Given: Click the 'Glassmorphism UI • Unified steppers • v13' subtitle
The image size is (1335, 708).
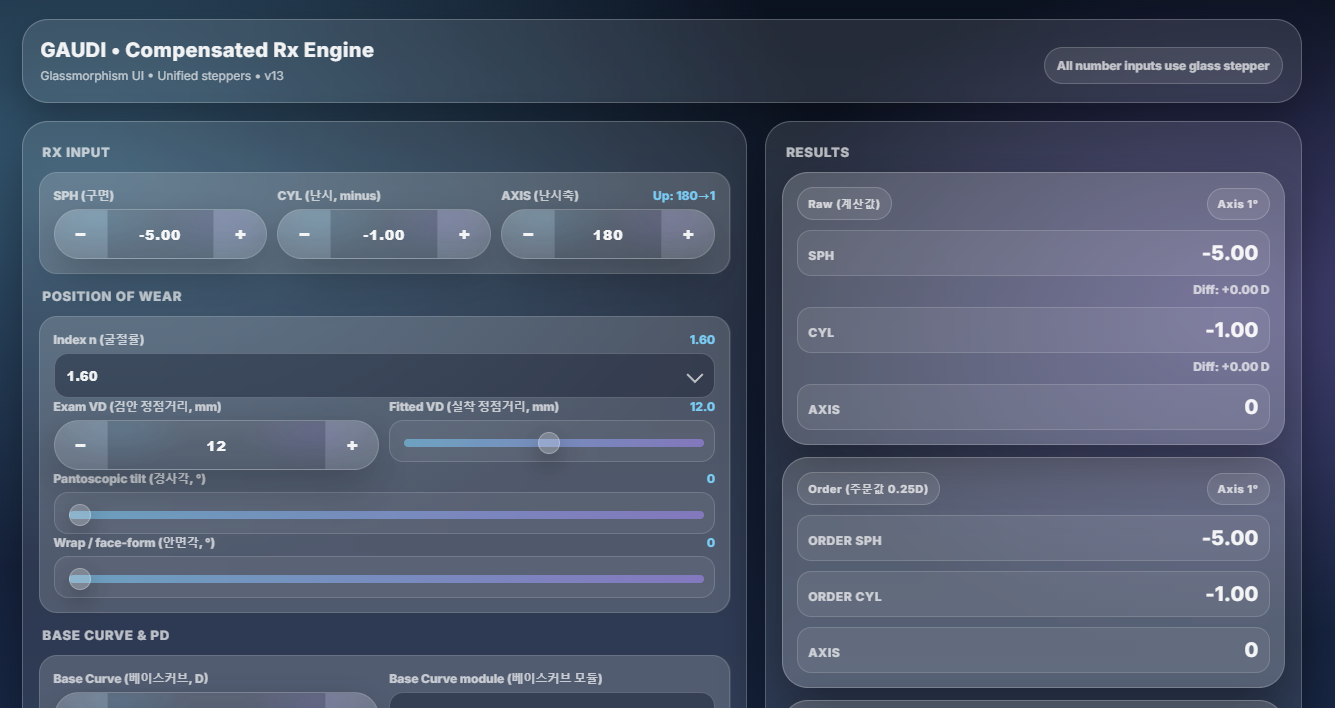Looking at the screenshot, I should 162,76.
